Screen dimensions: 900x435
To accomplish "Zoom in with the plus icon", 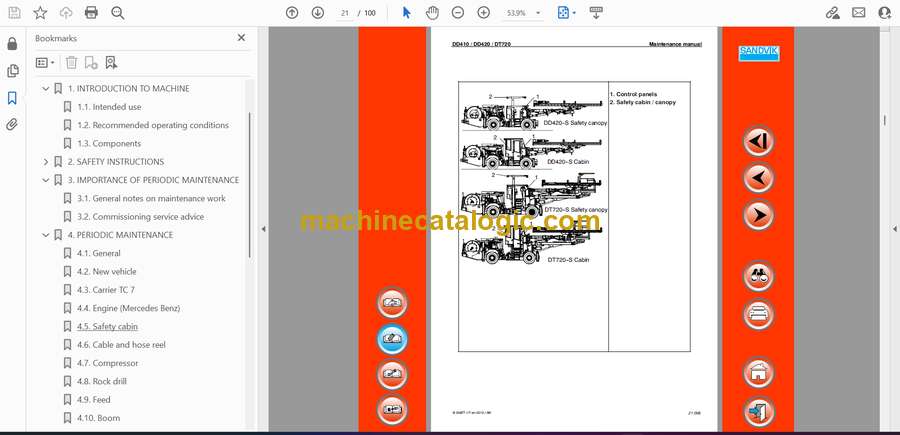I will (x=484, y=13).
